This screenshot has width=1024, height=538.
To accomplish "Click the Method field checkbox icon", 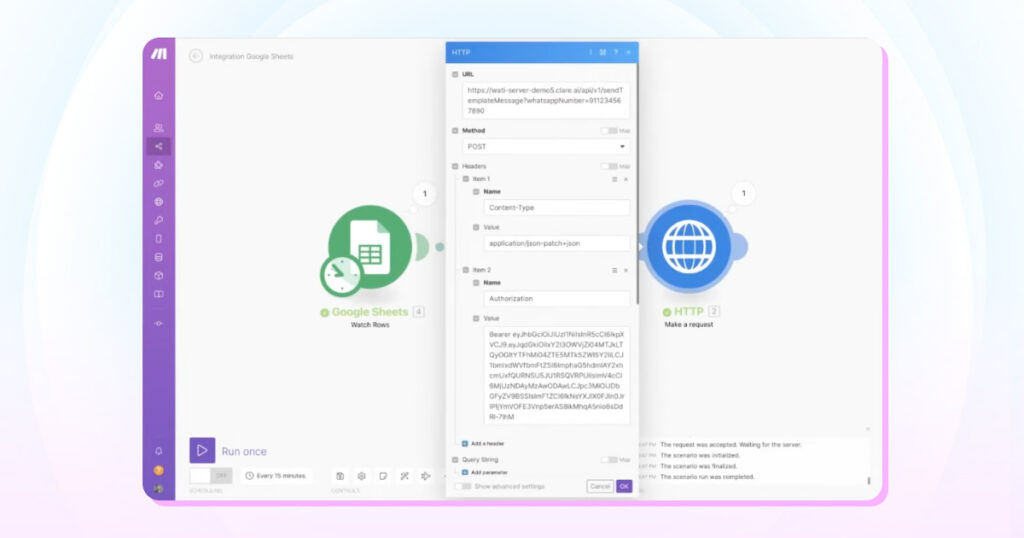I will 455,131.
